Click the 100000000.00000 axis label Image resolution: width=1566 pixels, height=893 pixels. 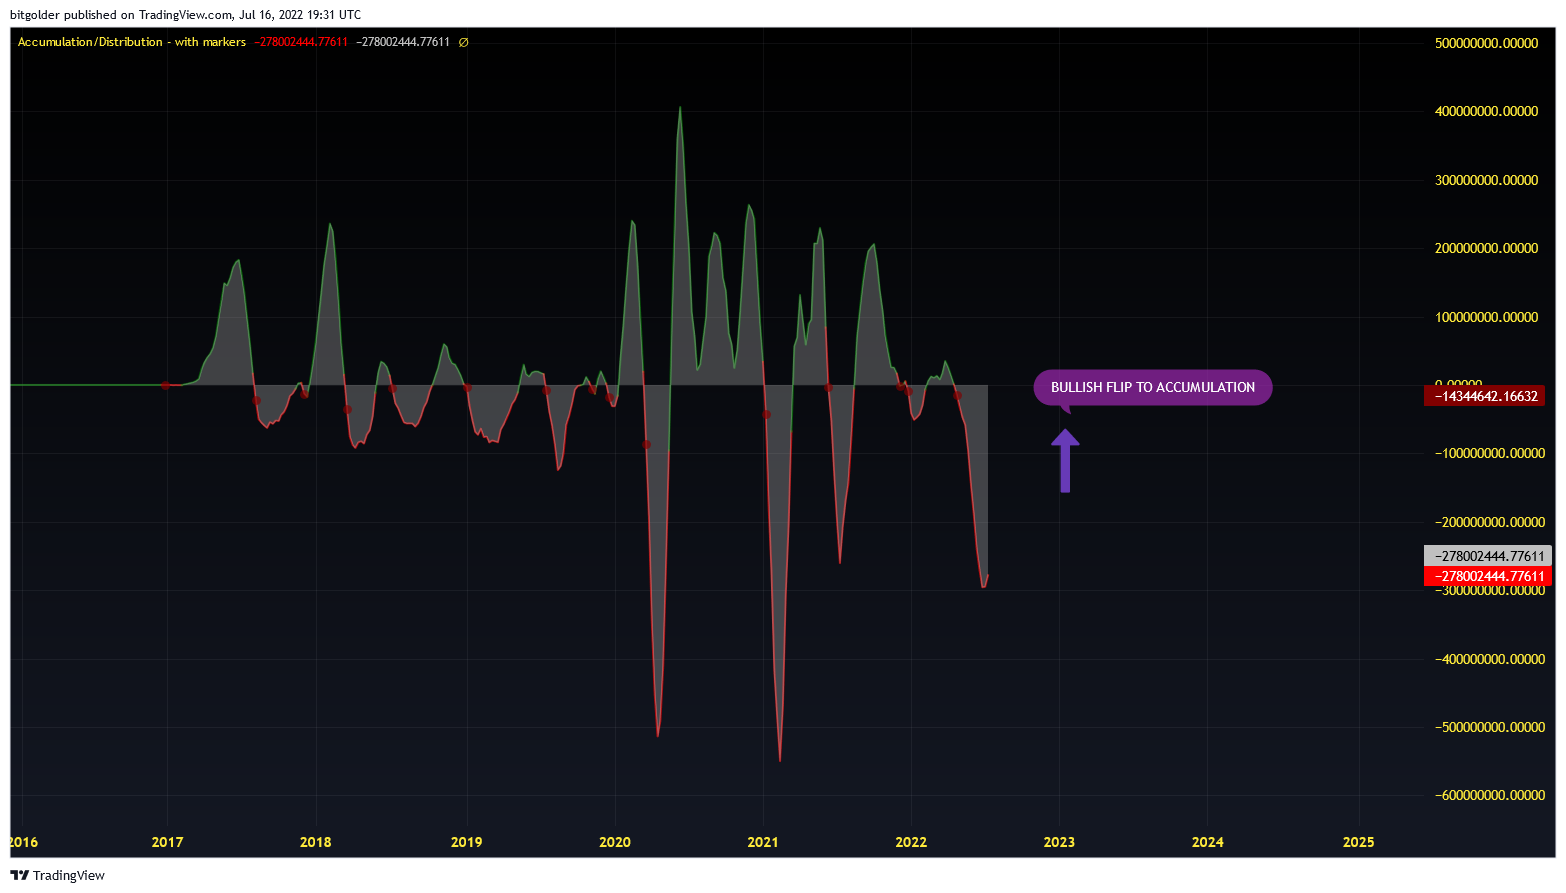point(1486,317)
